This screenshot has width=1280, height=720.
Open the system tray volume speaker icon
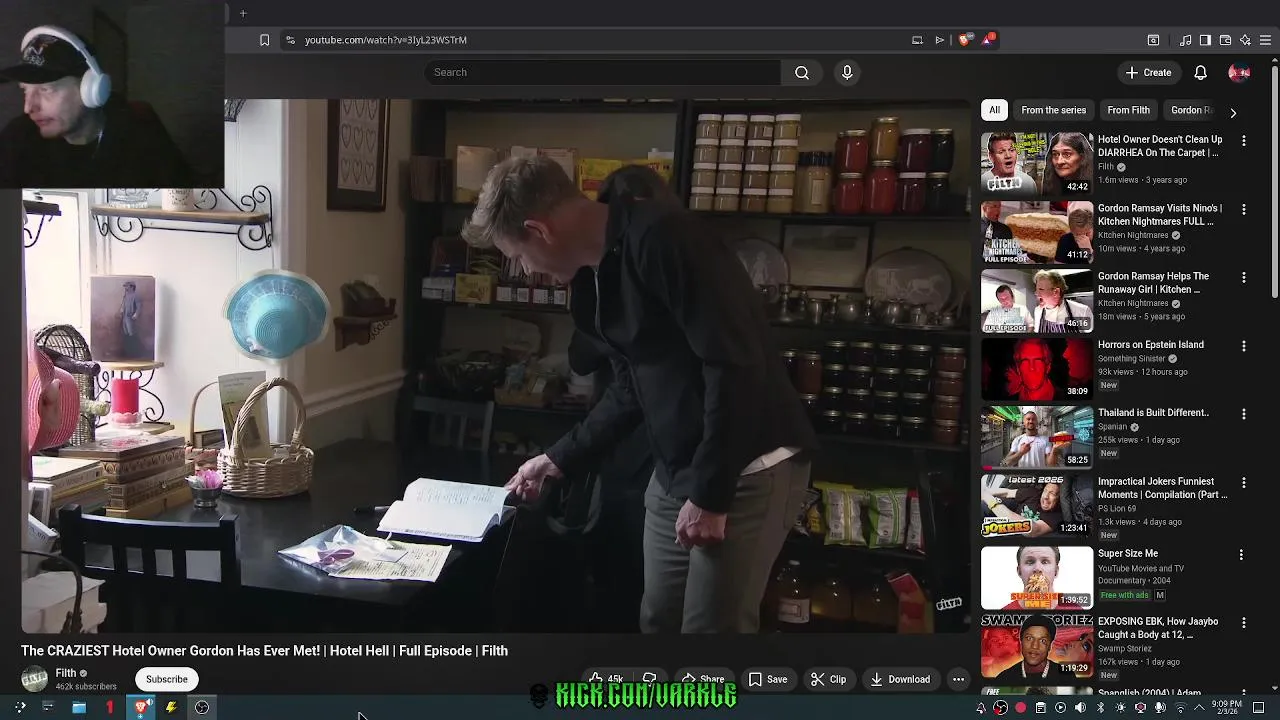(x=1080, y=708)
